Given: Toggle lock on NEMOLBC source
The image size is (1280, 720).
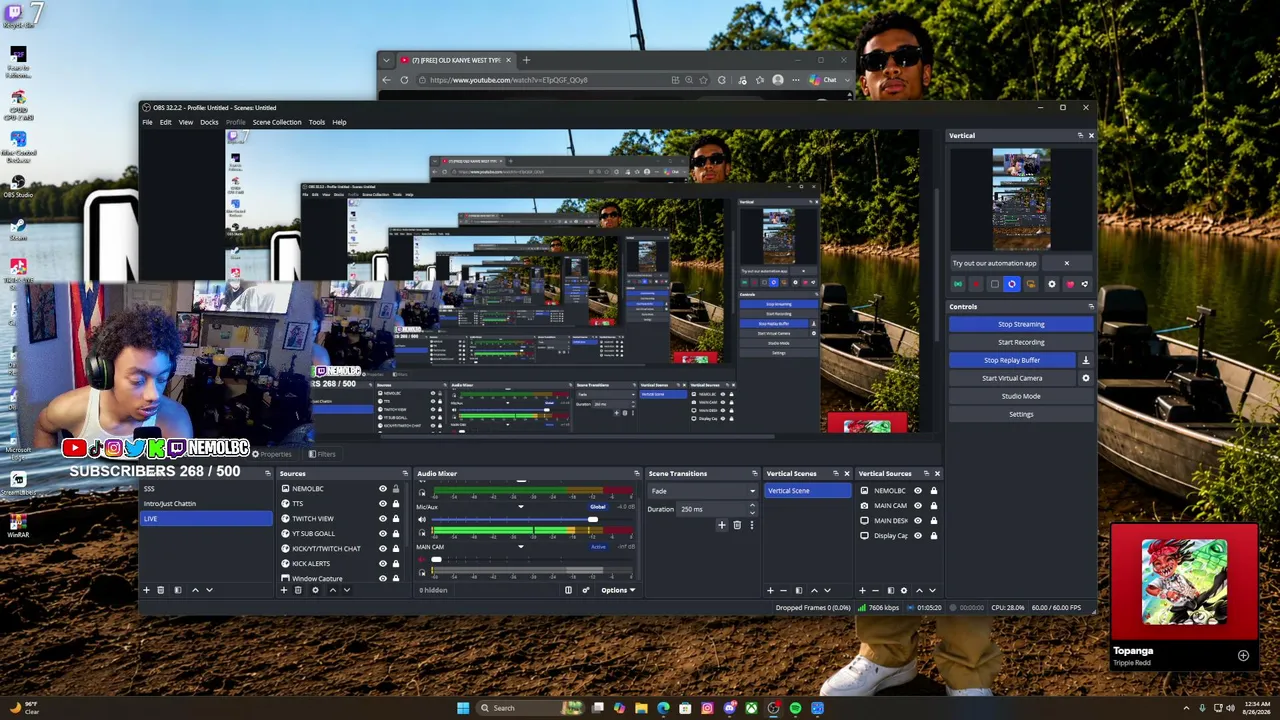Looking at the screenshot, I should [x=395, y=489].
